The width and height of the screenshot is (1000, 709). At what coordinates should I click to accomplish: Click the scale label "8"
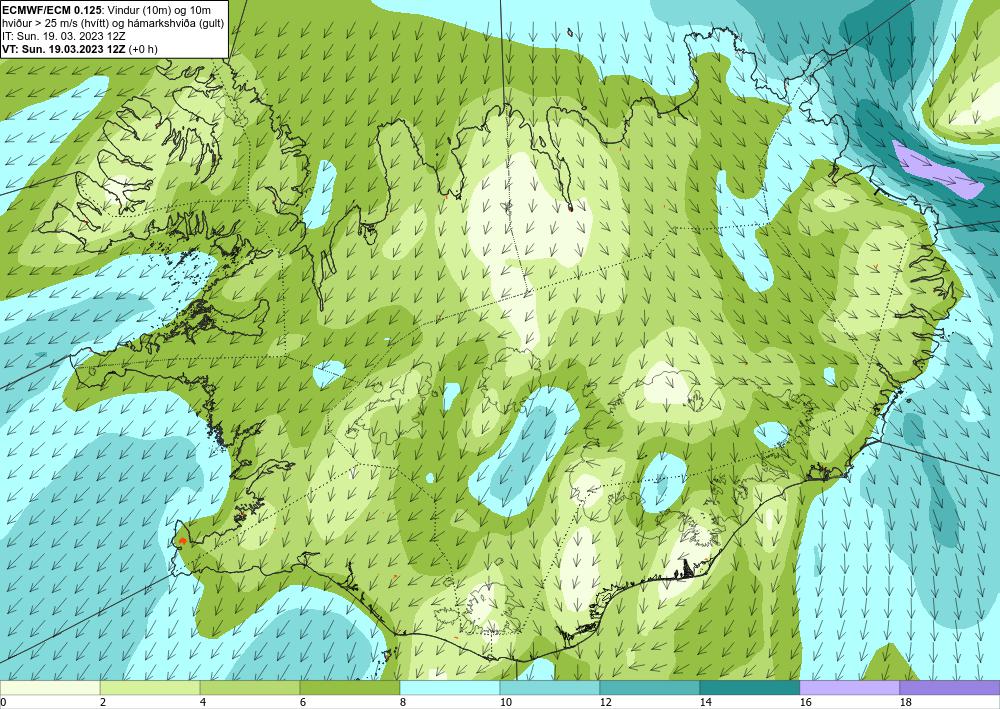pos(404,703)
